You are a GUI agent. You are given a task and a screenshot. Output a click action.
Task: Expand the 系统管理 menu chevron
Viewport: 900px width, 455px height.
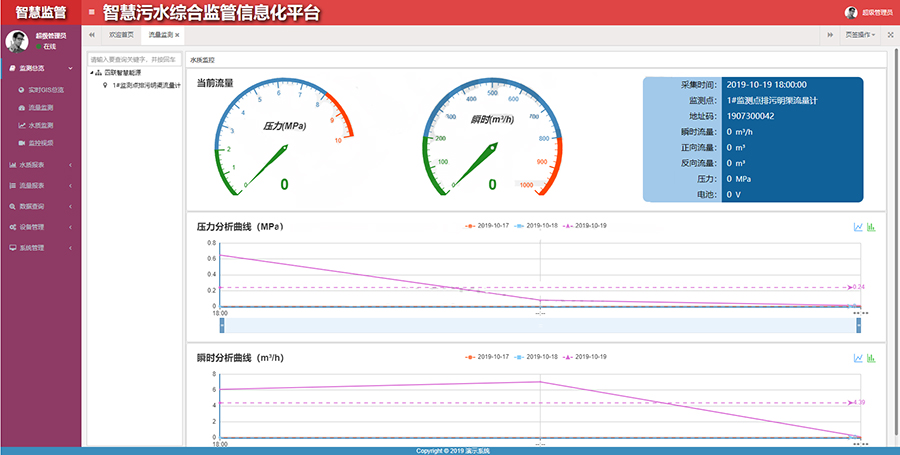[x=71, y=248]
